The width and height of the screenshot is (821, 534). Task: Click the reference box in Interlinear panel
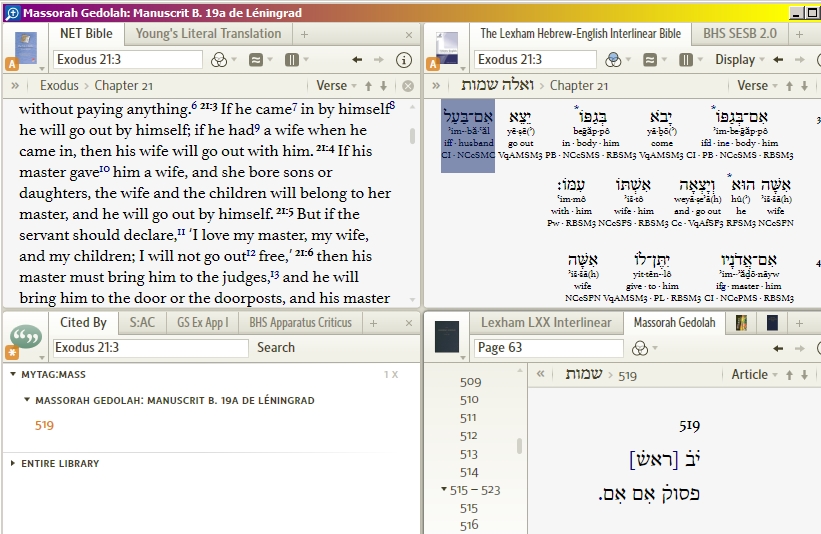[x=535, y=60]
